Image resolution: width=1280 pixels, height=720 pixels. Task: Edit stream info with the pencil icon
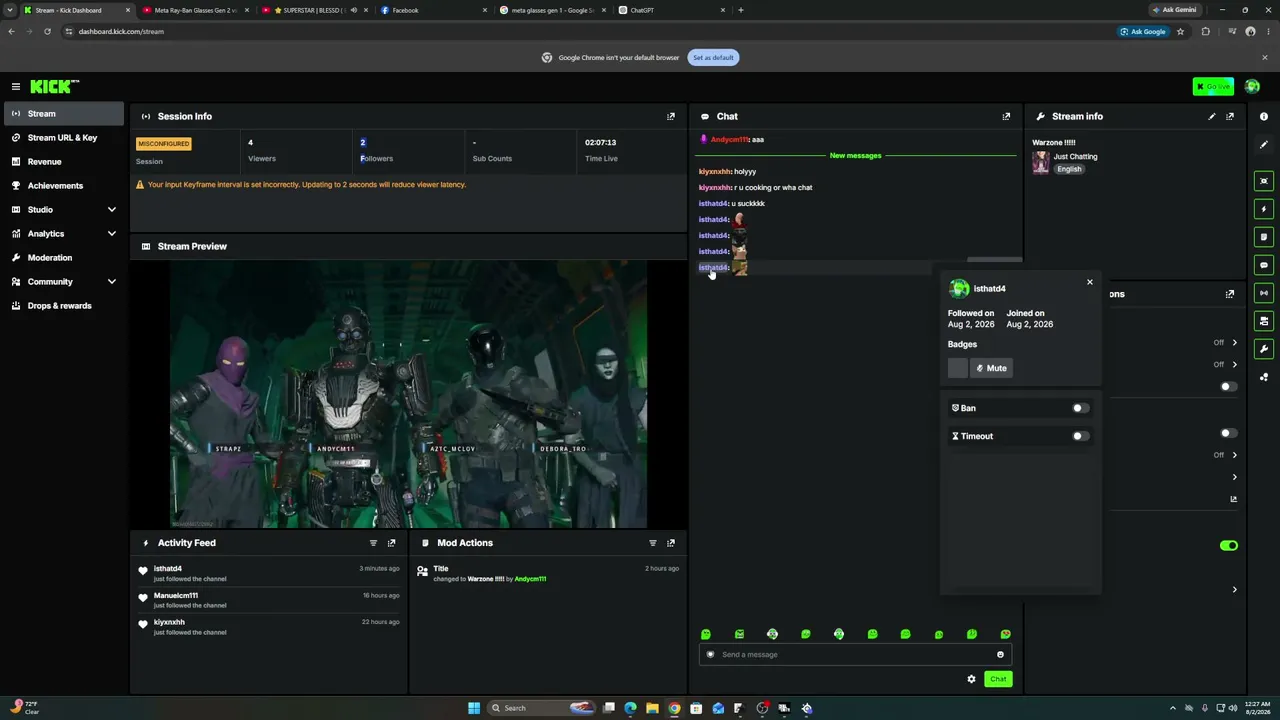(1212, 116)
